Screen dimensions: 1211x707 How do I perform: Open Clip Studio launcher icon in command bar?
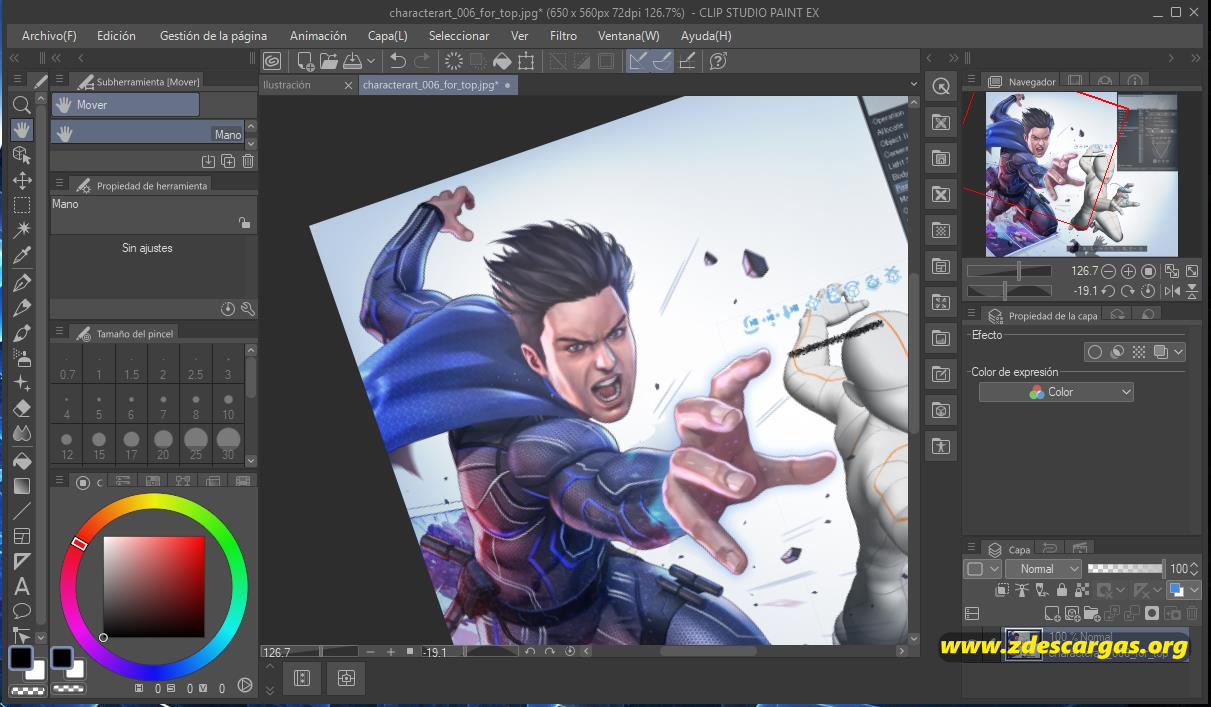coord(272,61)
